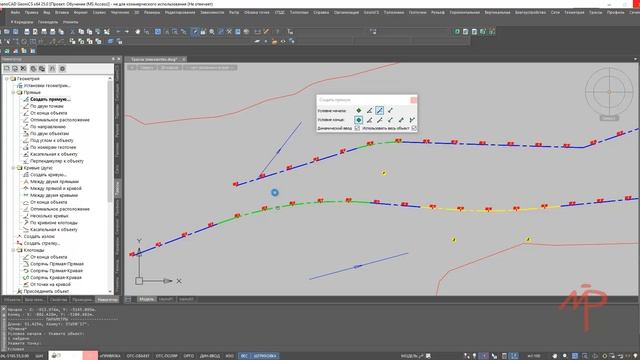Select green diamond icon in start condition row

(x=358, y=110)
